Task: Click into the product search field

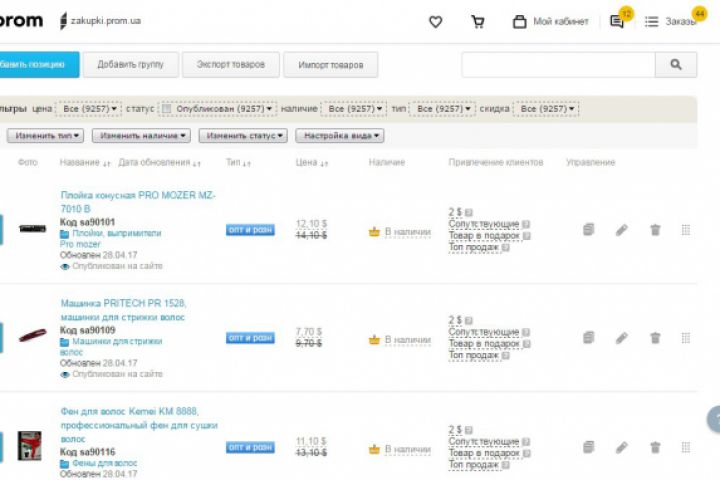Action: click(558, 65)
